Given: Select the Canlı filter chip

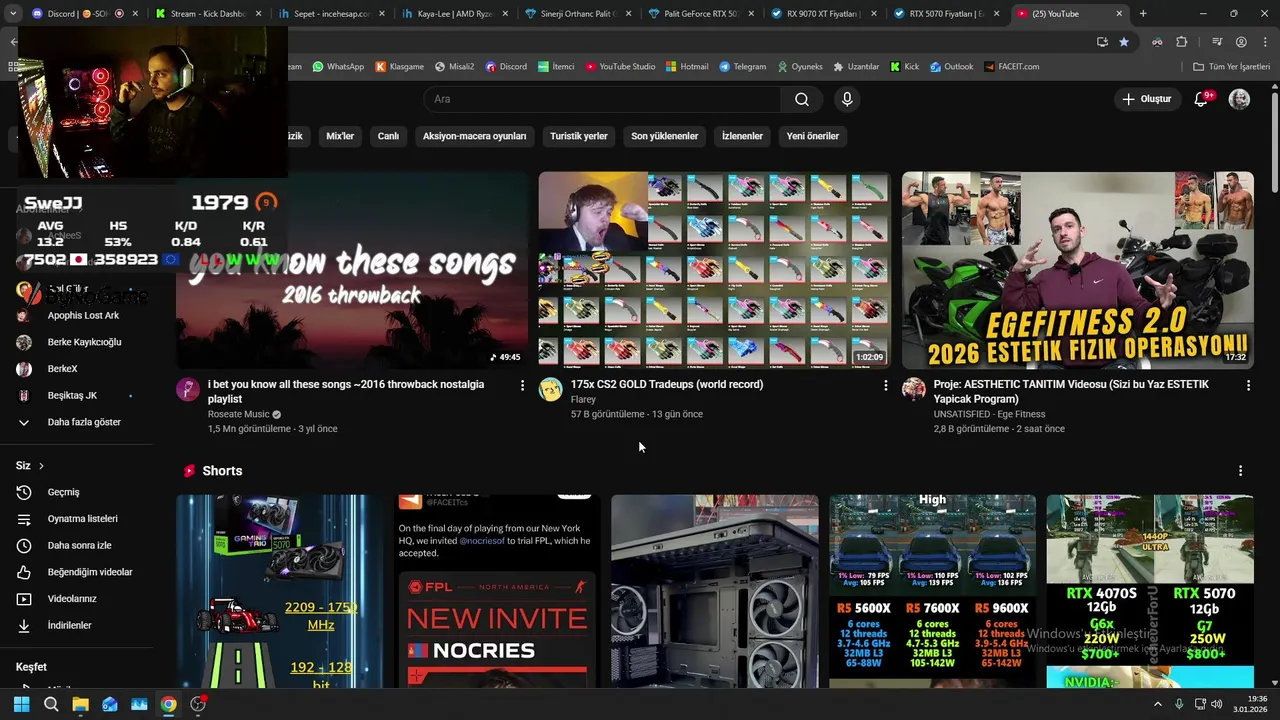Looking at the screenshot, I should tap(388, 136).
